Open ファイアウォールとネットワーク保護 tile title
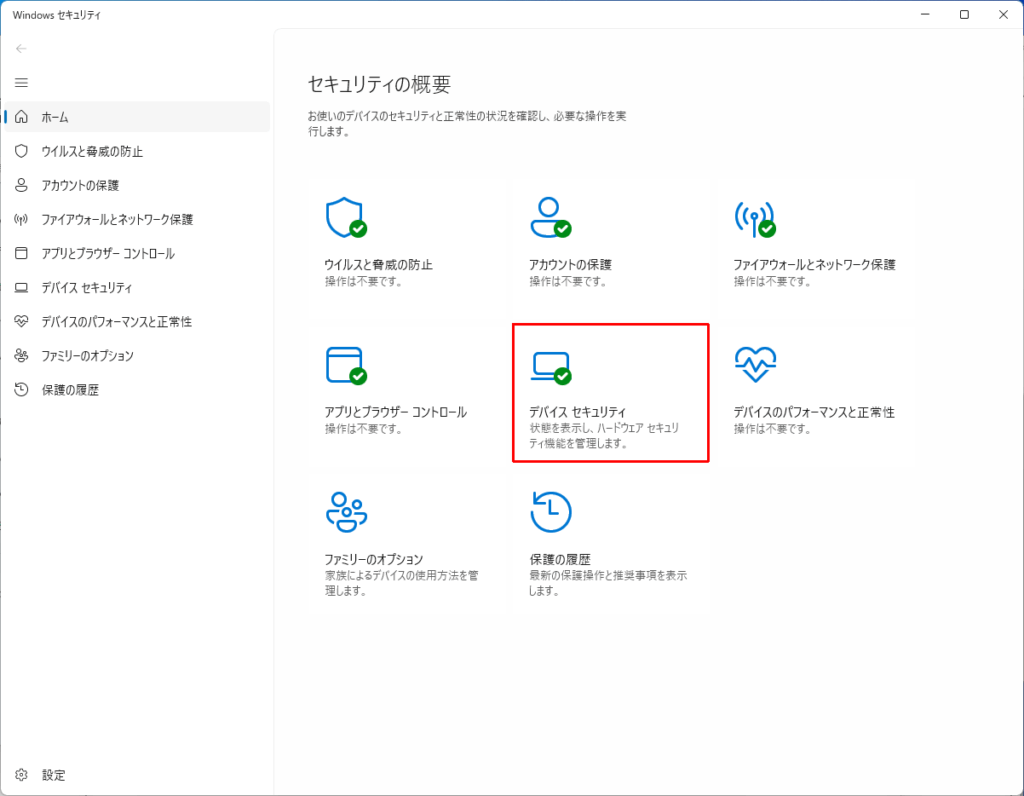 click(x=814, y=264)
